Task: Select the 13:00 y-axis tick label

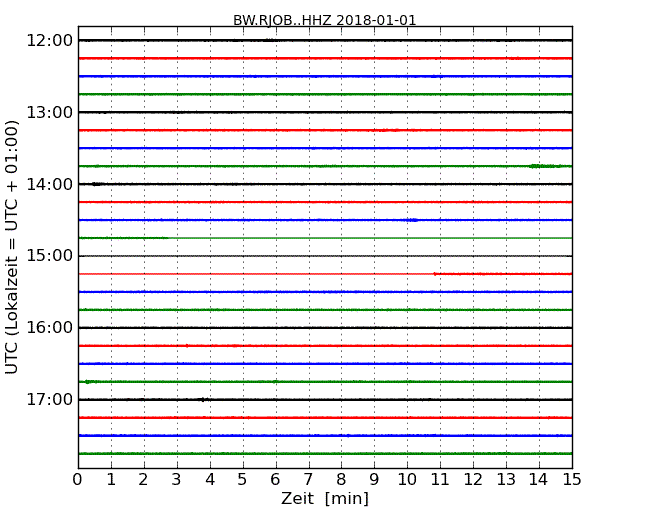Action: (x=49, y=112)
